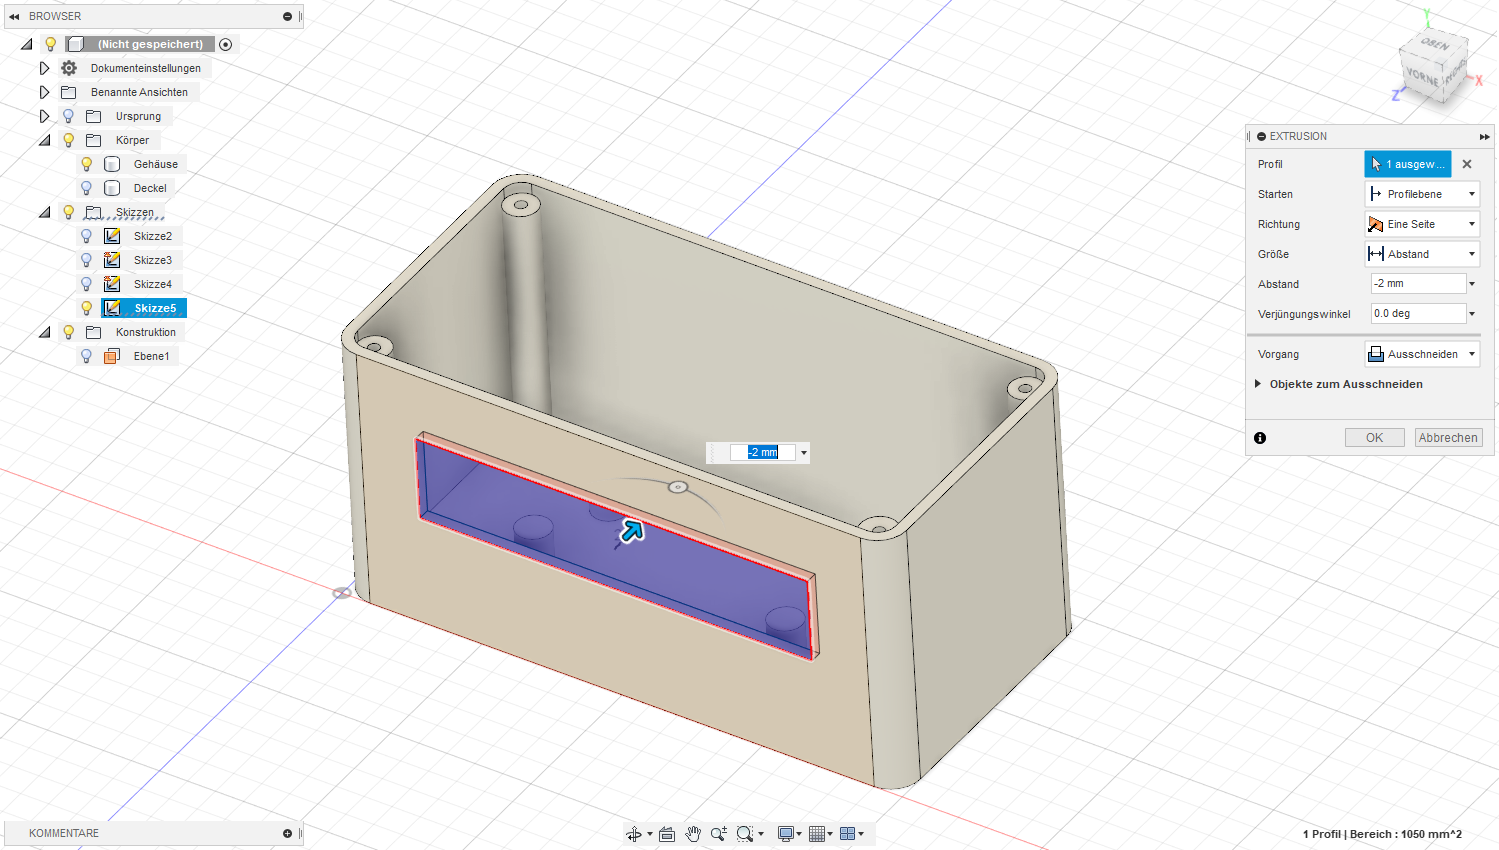
Task: Click the Kommentare panel plus icon
Action: point(287,833)
